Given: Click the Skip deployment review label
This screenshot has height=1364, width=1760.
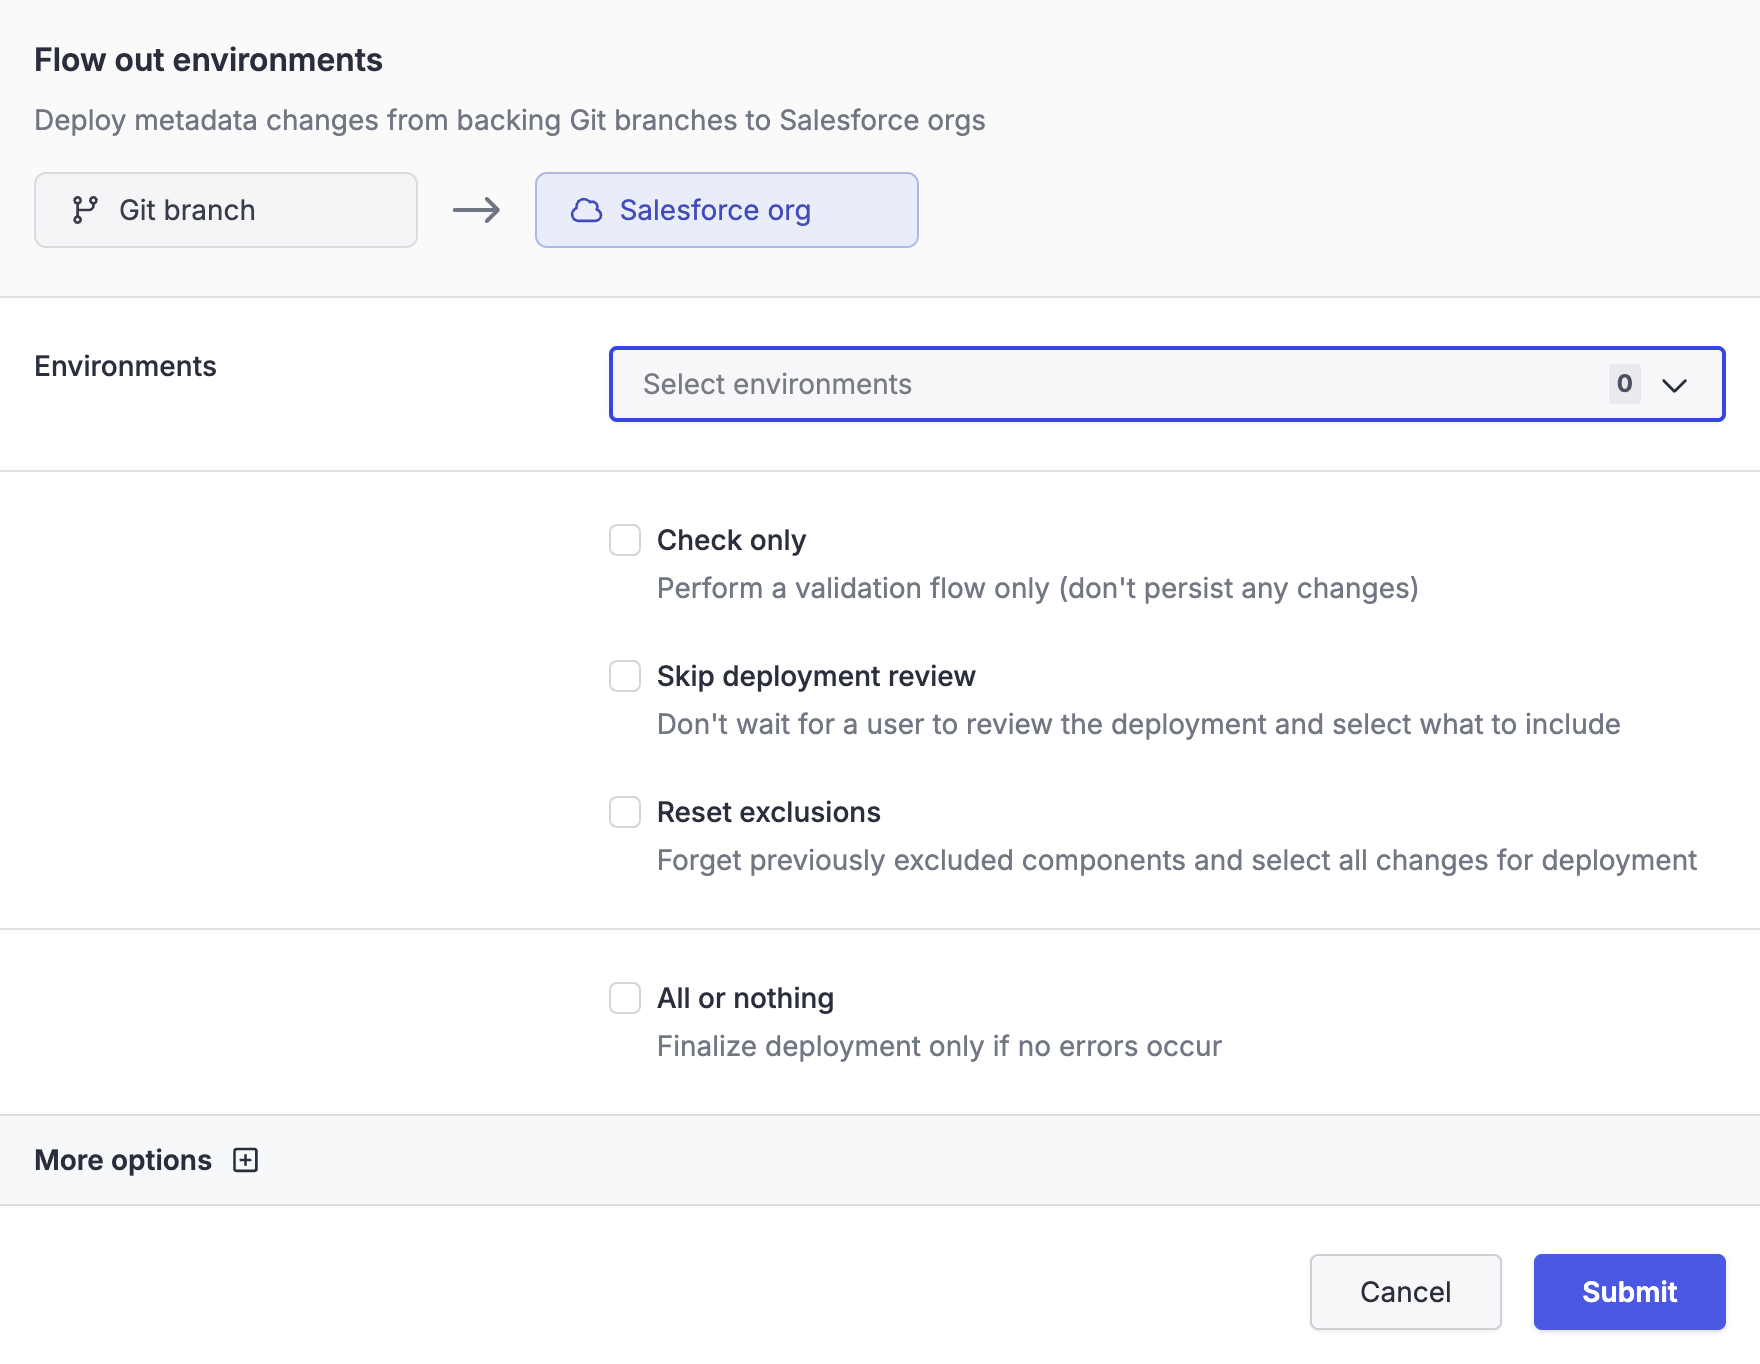Looking at the screenshot, I should [x=816, y=676].
